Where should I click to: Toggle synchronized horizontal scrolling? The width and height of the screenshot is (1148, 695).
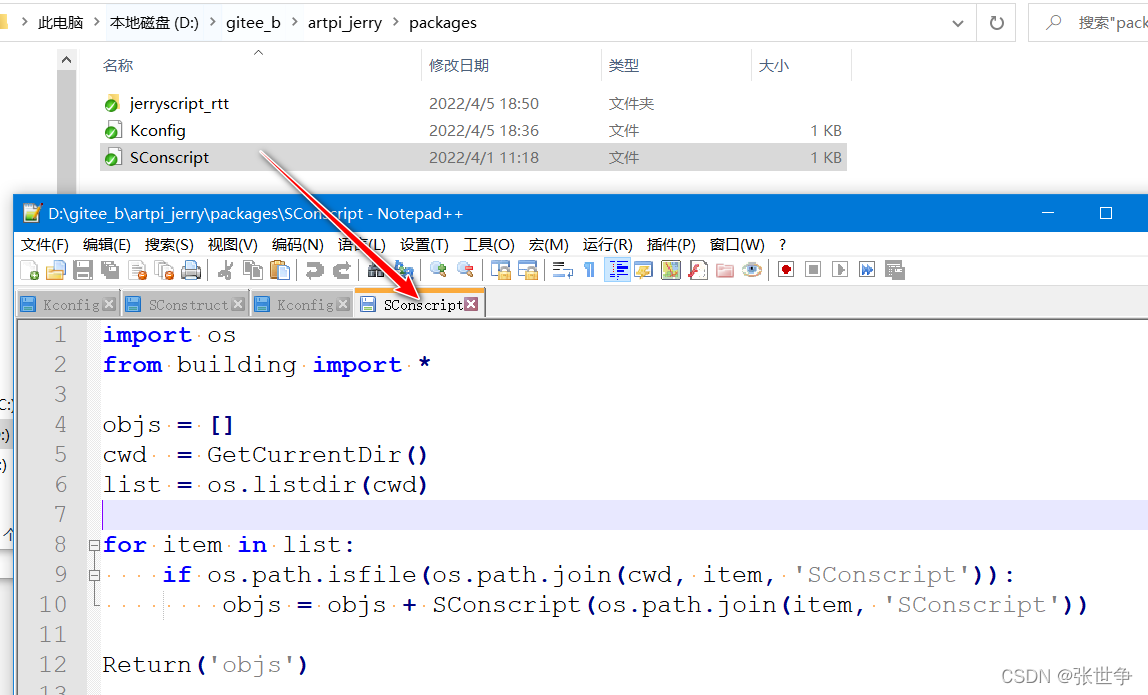point(528,270)
